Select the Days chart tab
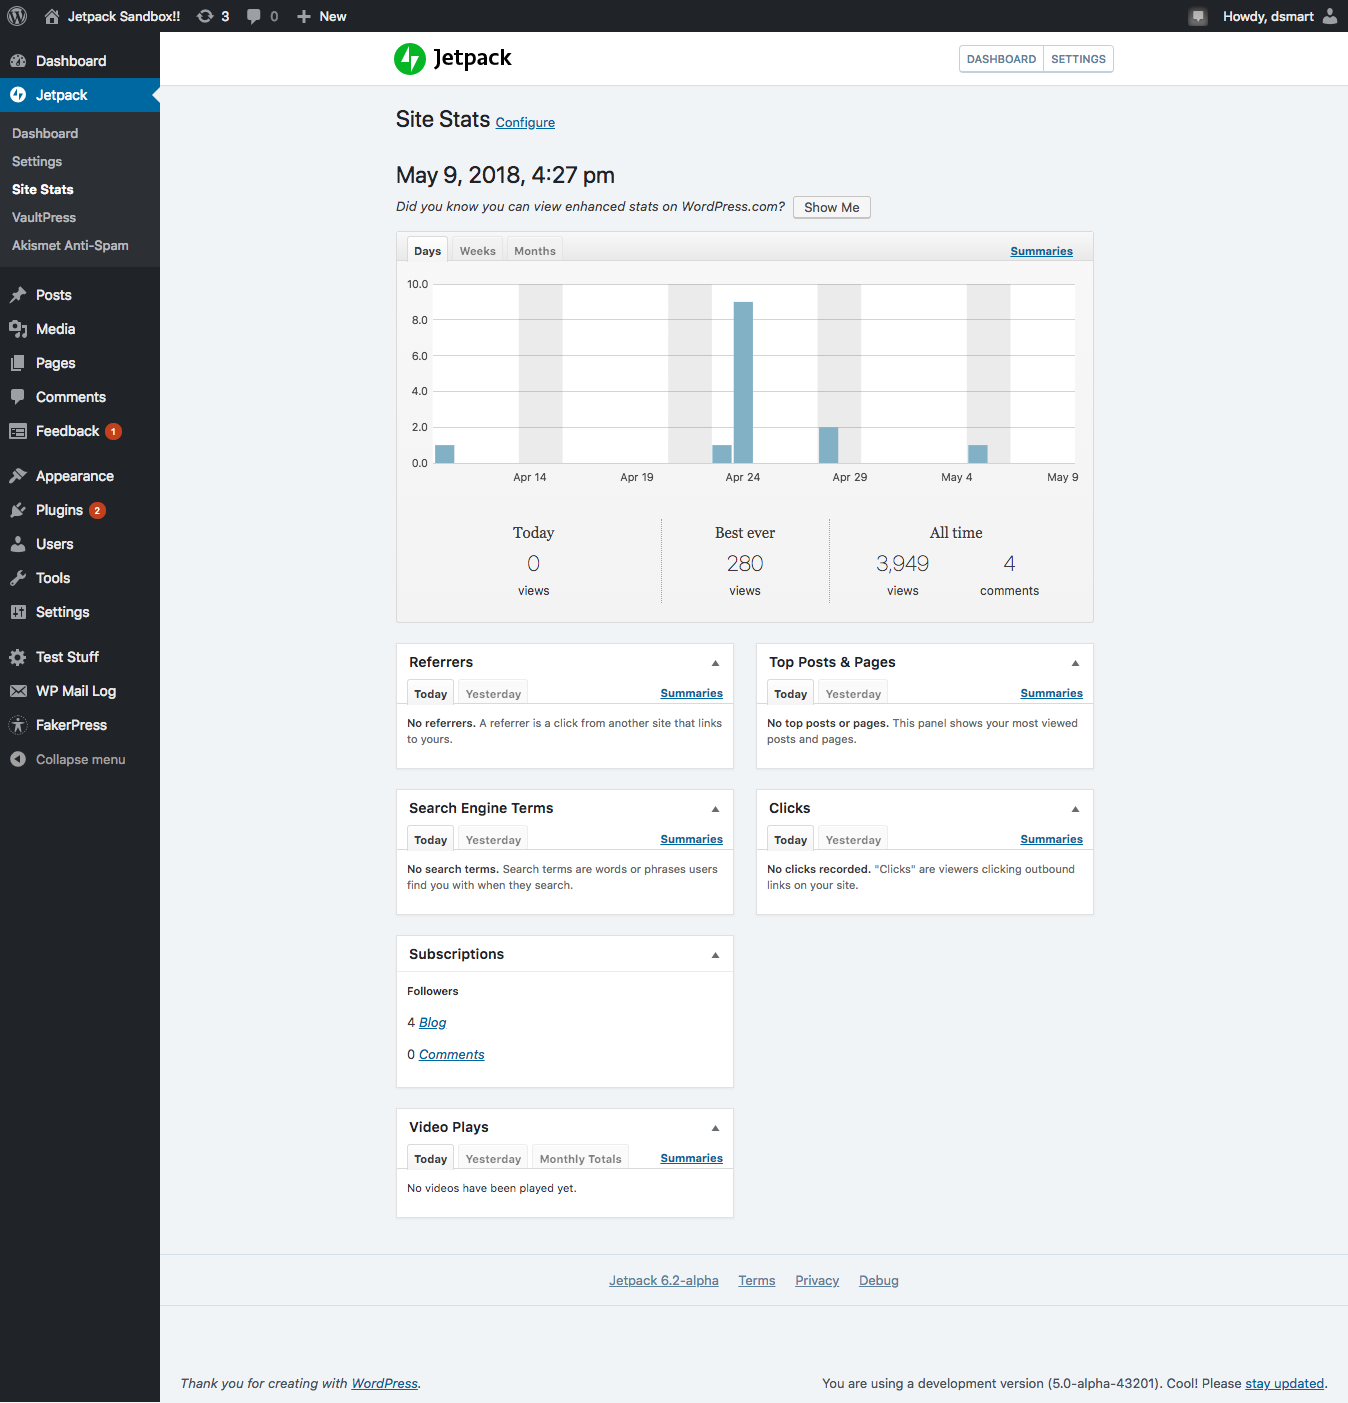 [x=427, y=250]
